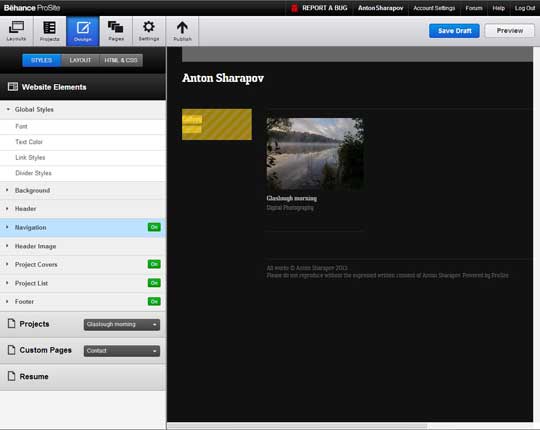Click the Preview button

(510, 31)
